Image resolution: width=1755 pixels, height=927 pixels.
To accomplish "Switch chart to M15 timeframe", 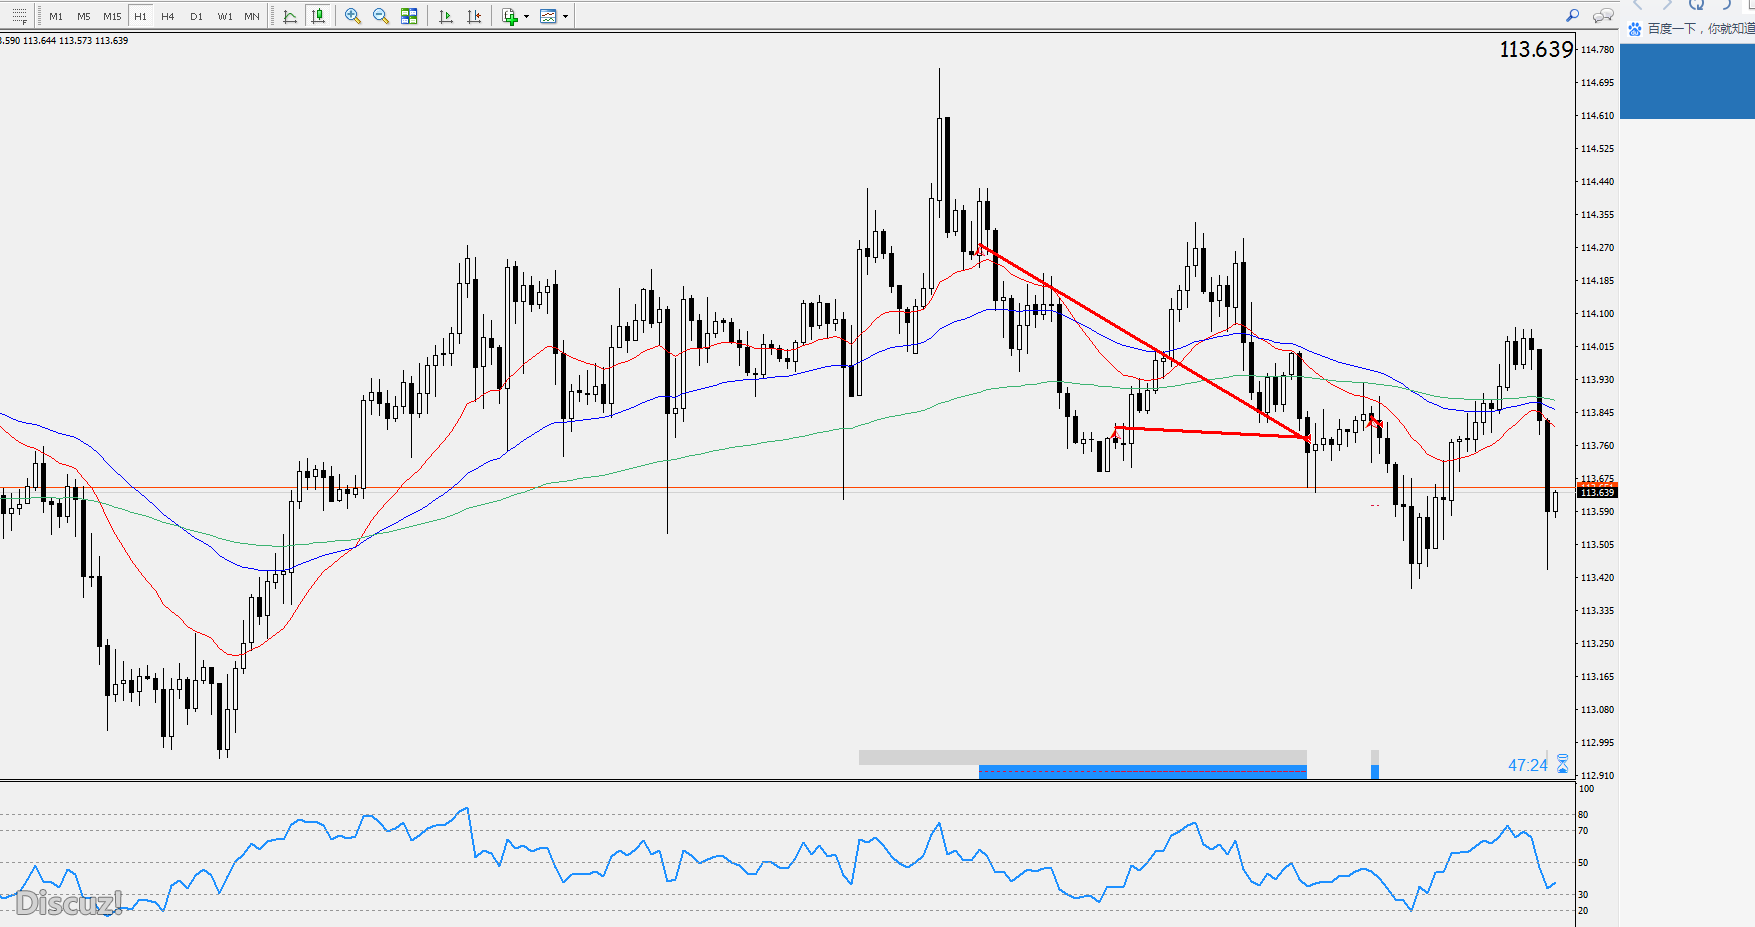I will [112, 16].
